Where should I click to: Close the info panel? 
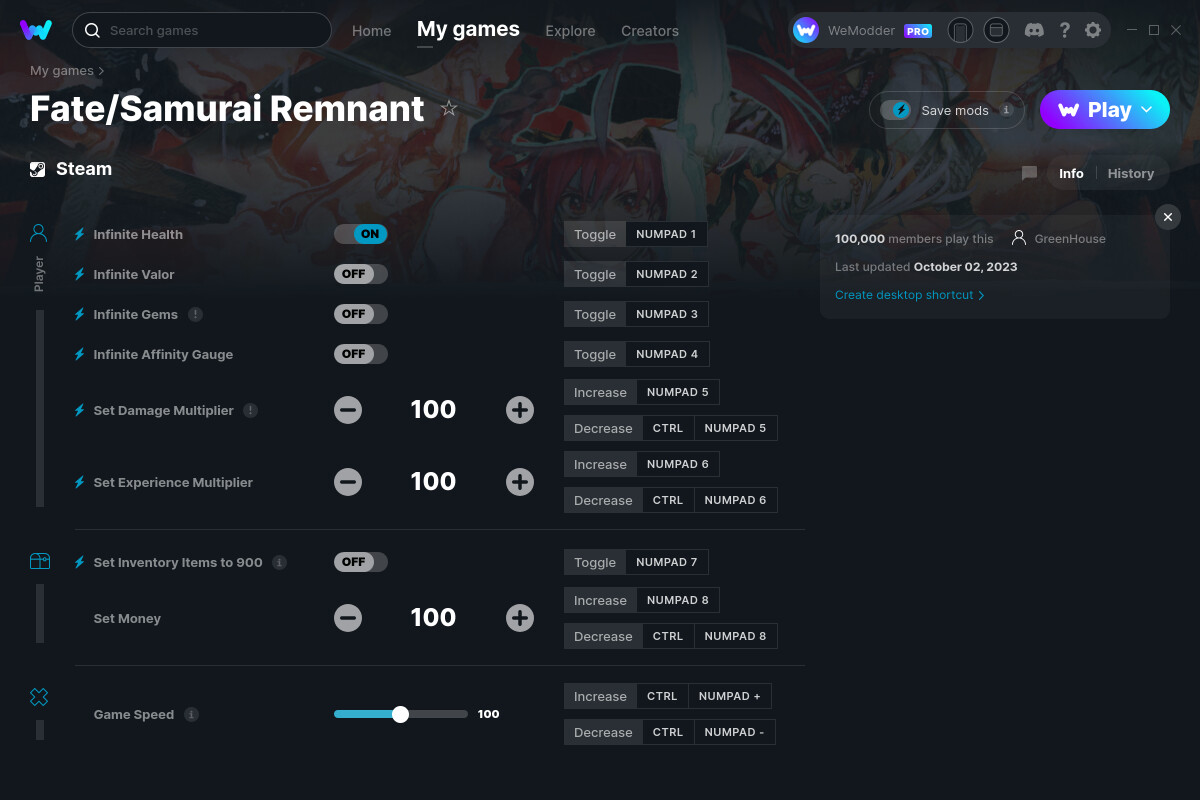click(1168, 217)
